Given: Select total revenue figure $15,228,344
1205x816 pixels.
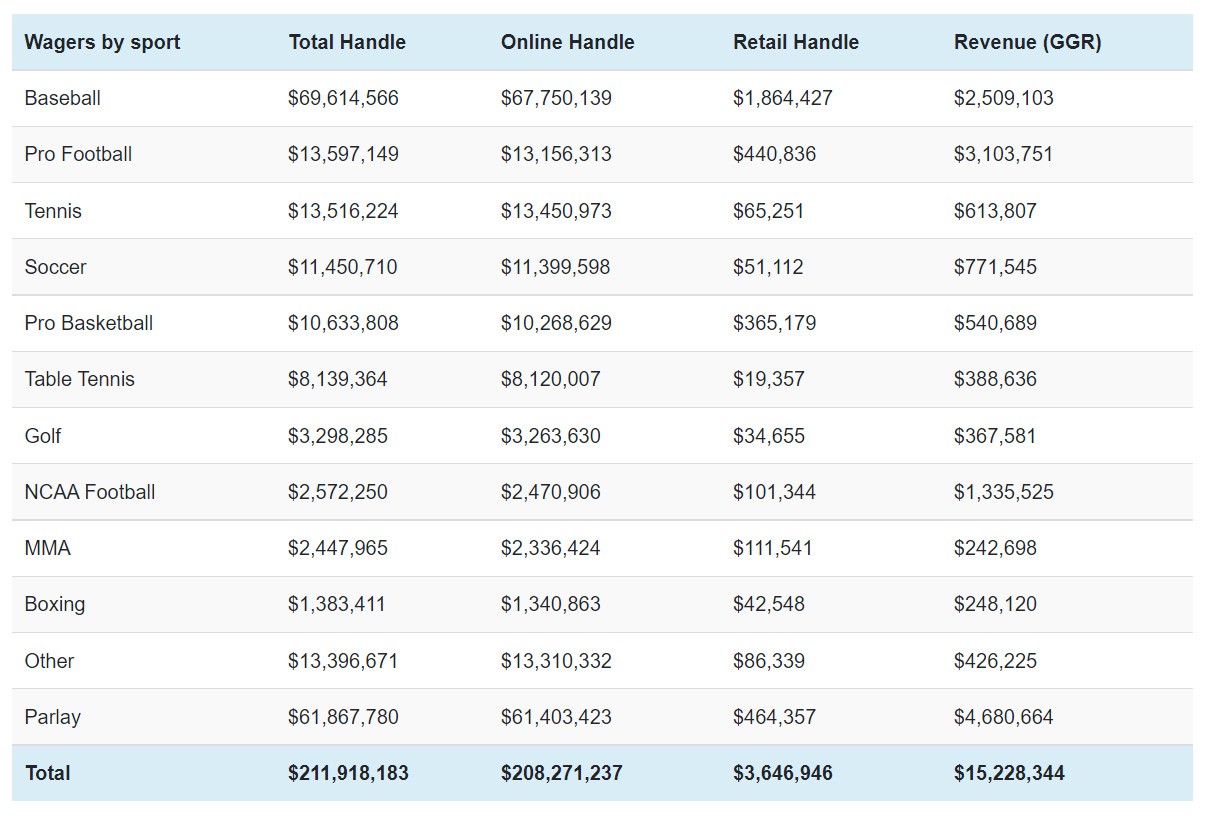Looking at the screenshot, I should click(1009, 773).
